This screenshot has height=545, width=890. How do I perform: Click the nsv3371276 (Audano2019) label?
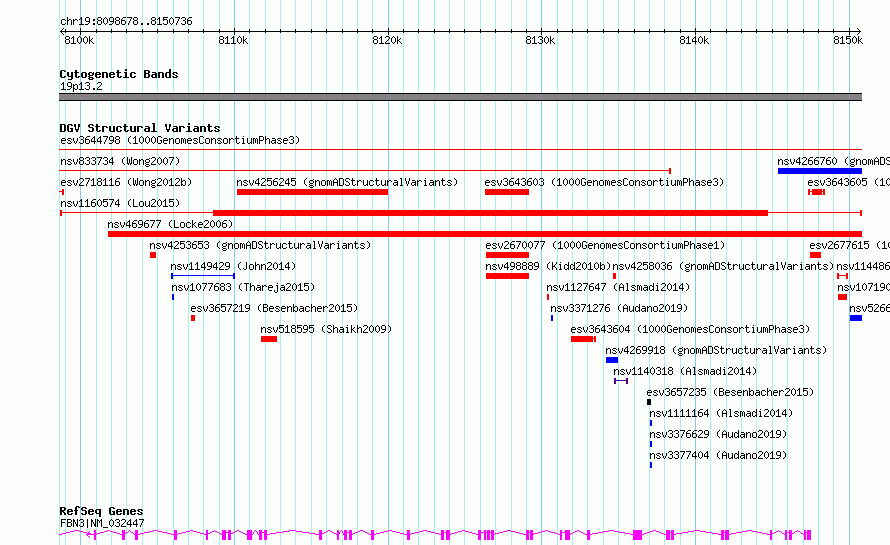(x=619, y=308)
